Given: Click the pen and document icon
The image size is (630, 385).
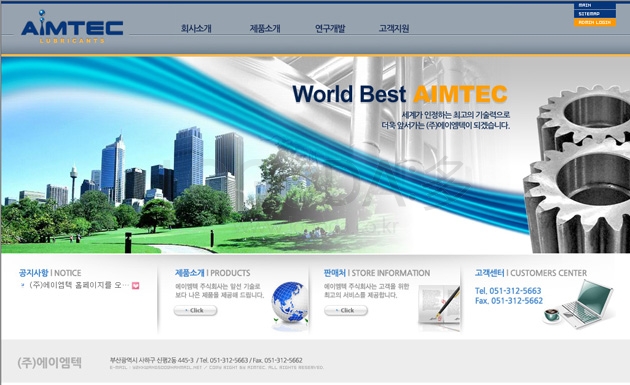Looking at the screenshot, I should (x=439, y=305).
